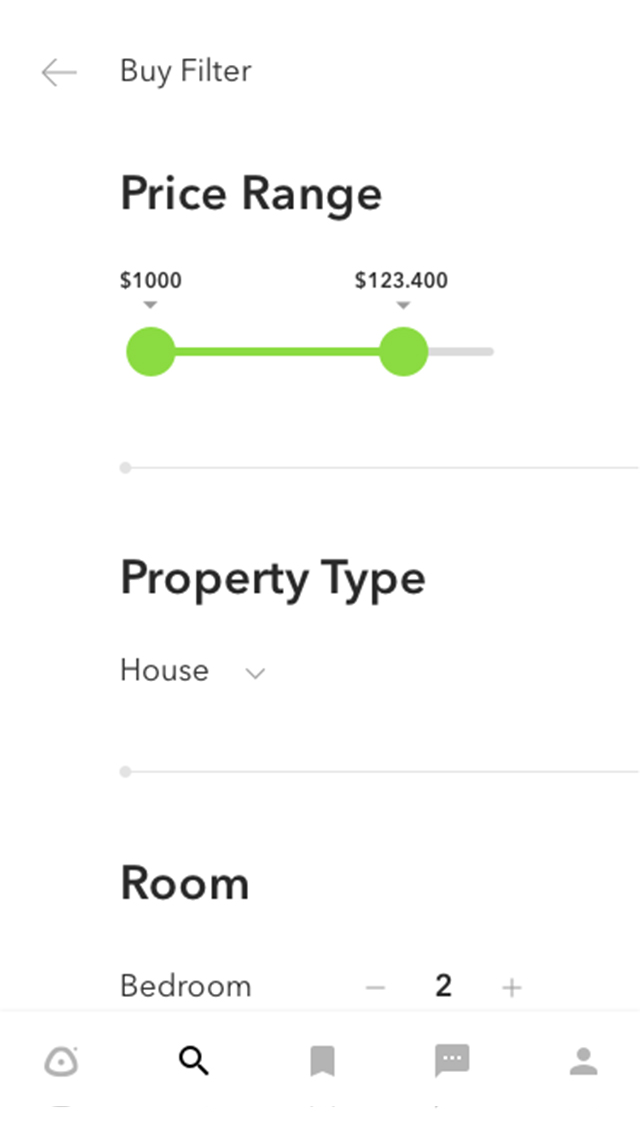Decrease bedroom count with minus icon

pos(375,988)
